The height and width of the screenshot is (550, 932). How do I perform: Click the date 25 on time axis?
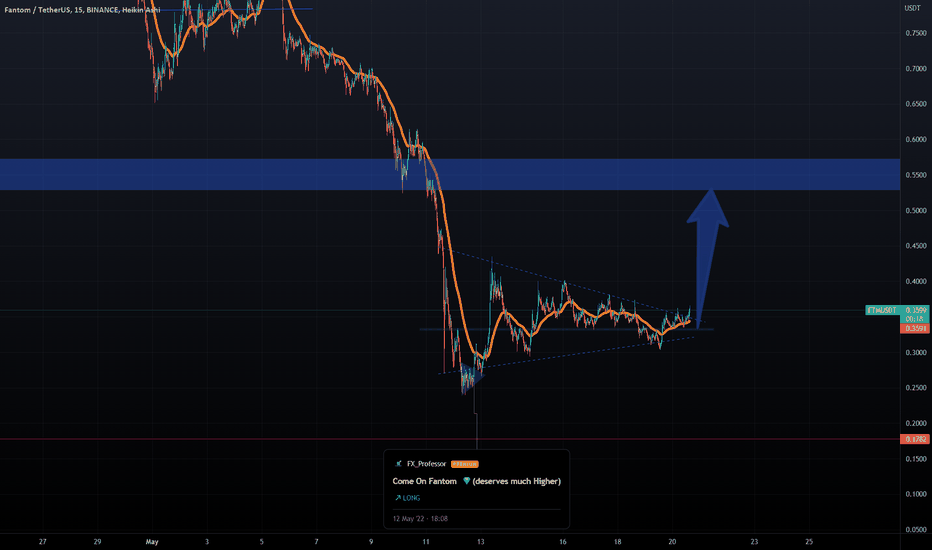pyautogui.click(x=808, y=542)
